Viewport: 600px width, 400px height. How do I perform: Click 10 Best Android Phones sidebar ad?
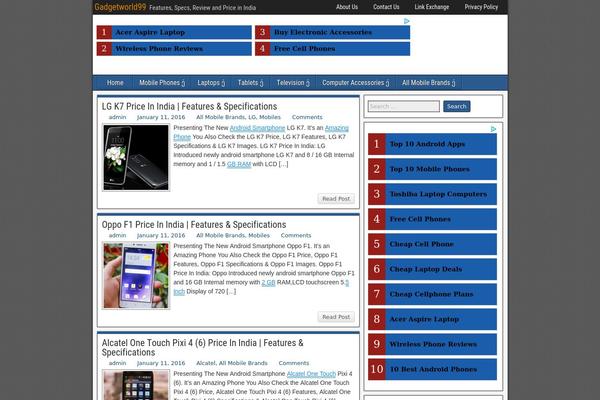click(x=432, y=369)
